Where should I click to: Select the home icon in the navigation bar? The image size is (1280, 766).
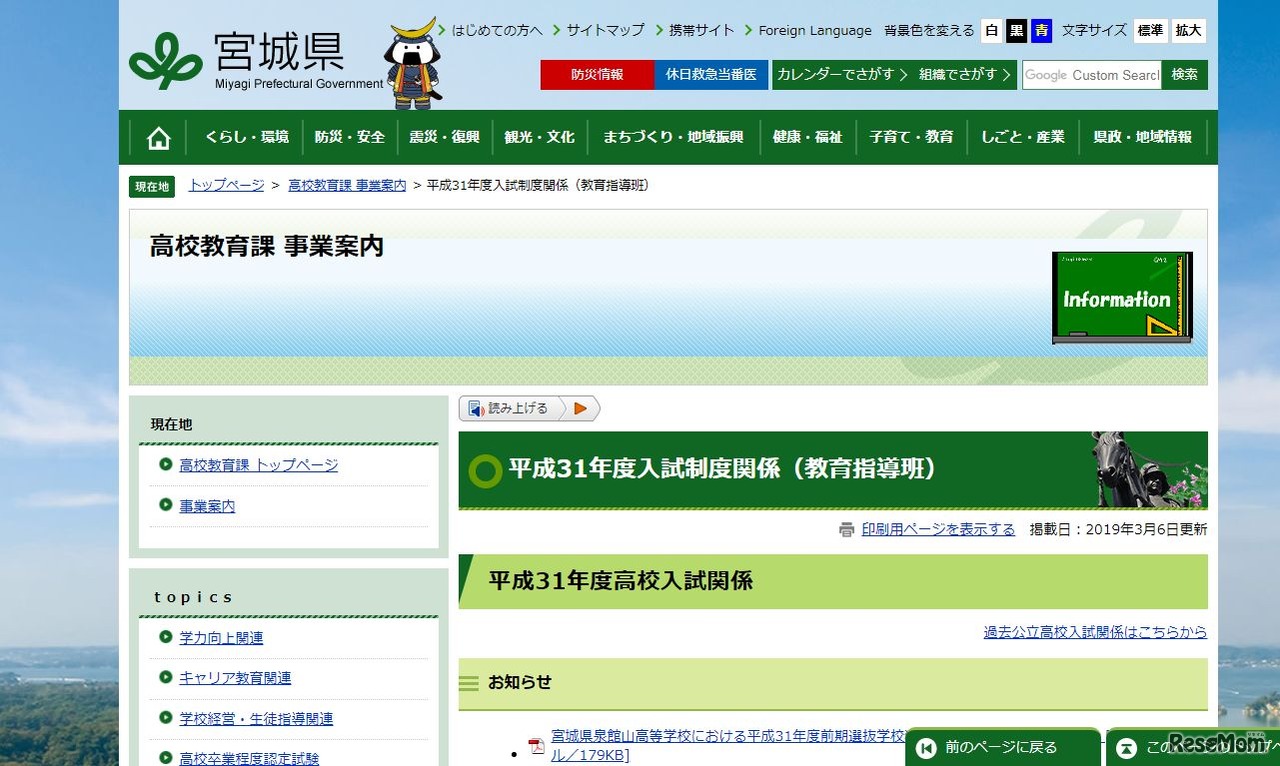point(158,137)
